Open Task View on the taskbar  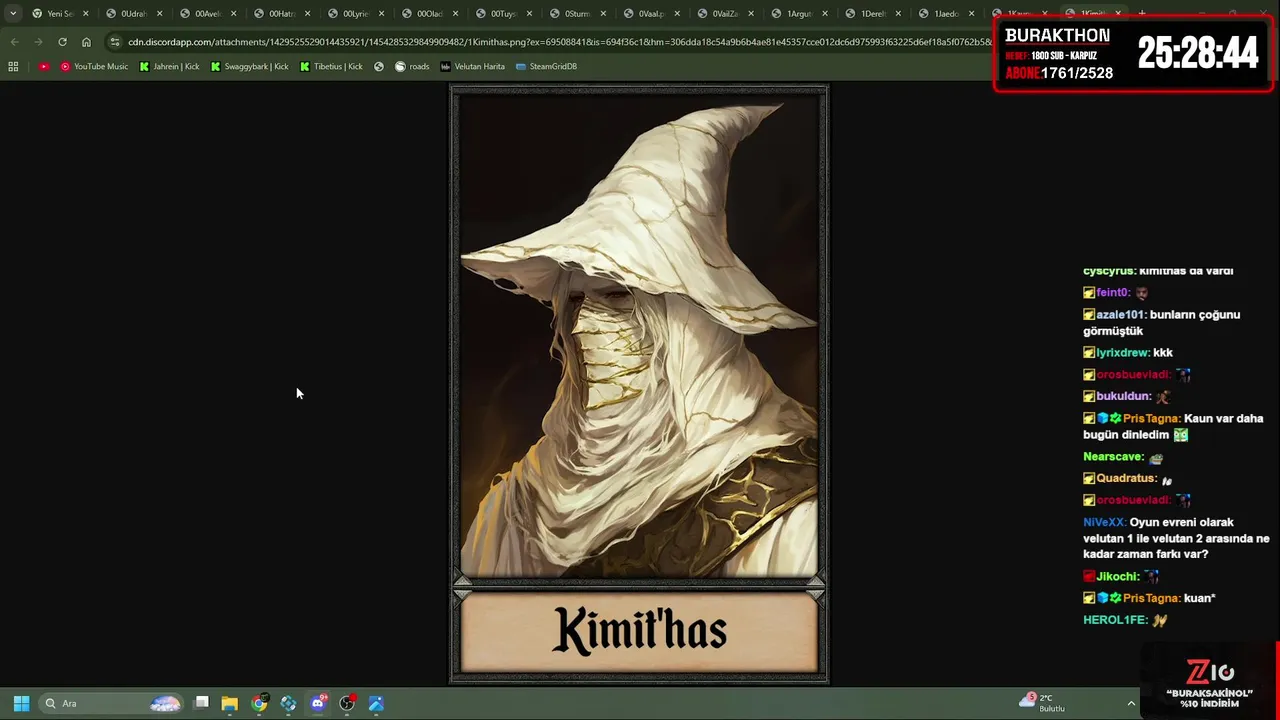tap(201, 703)
